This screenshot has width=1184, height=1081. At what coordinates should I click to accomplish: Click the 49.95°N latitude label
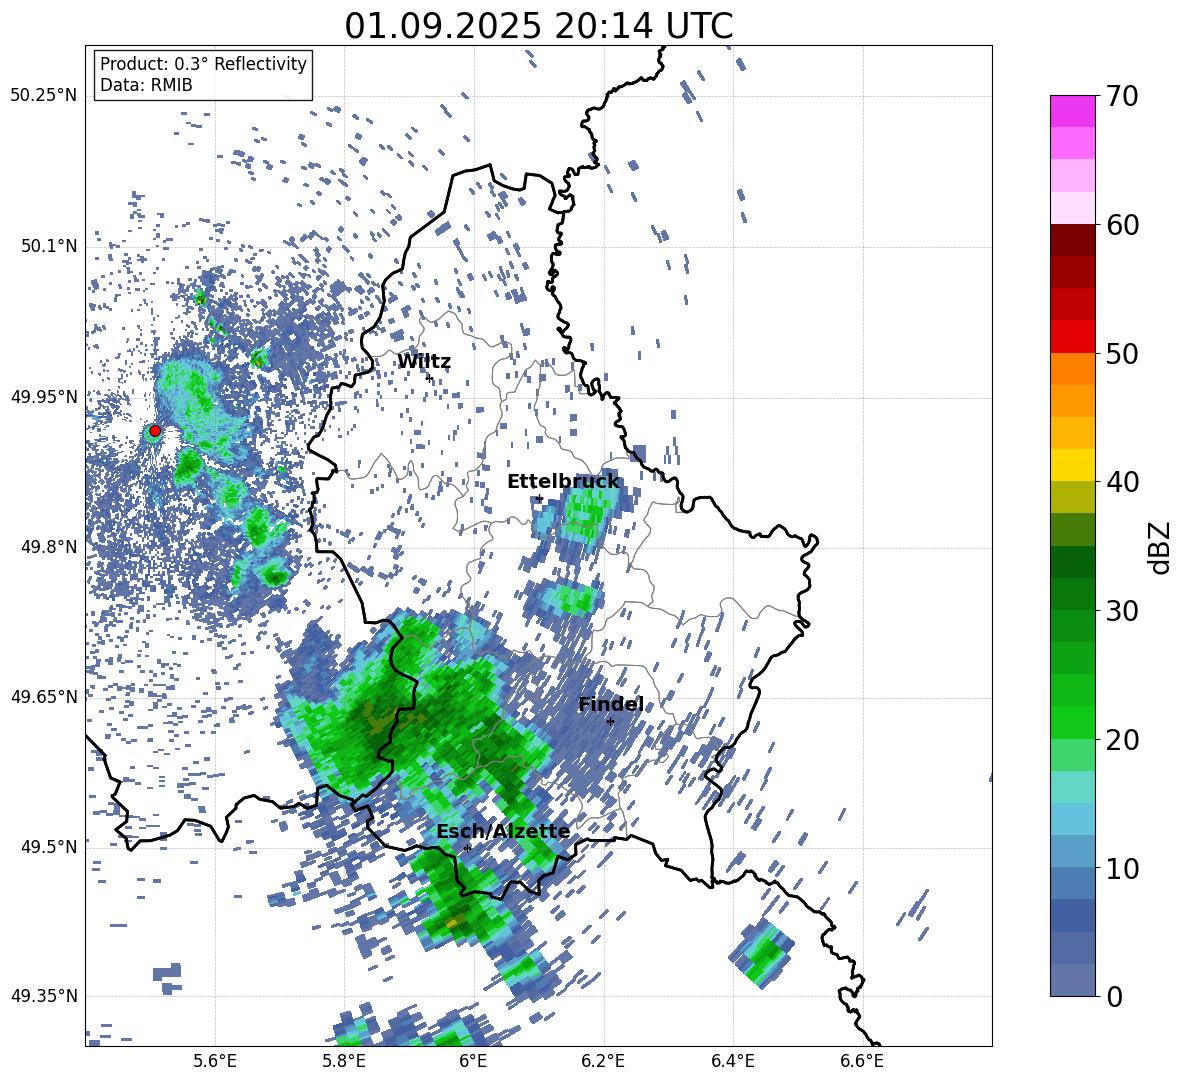click(44, 396)
